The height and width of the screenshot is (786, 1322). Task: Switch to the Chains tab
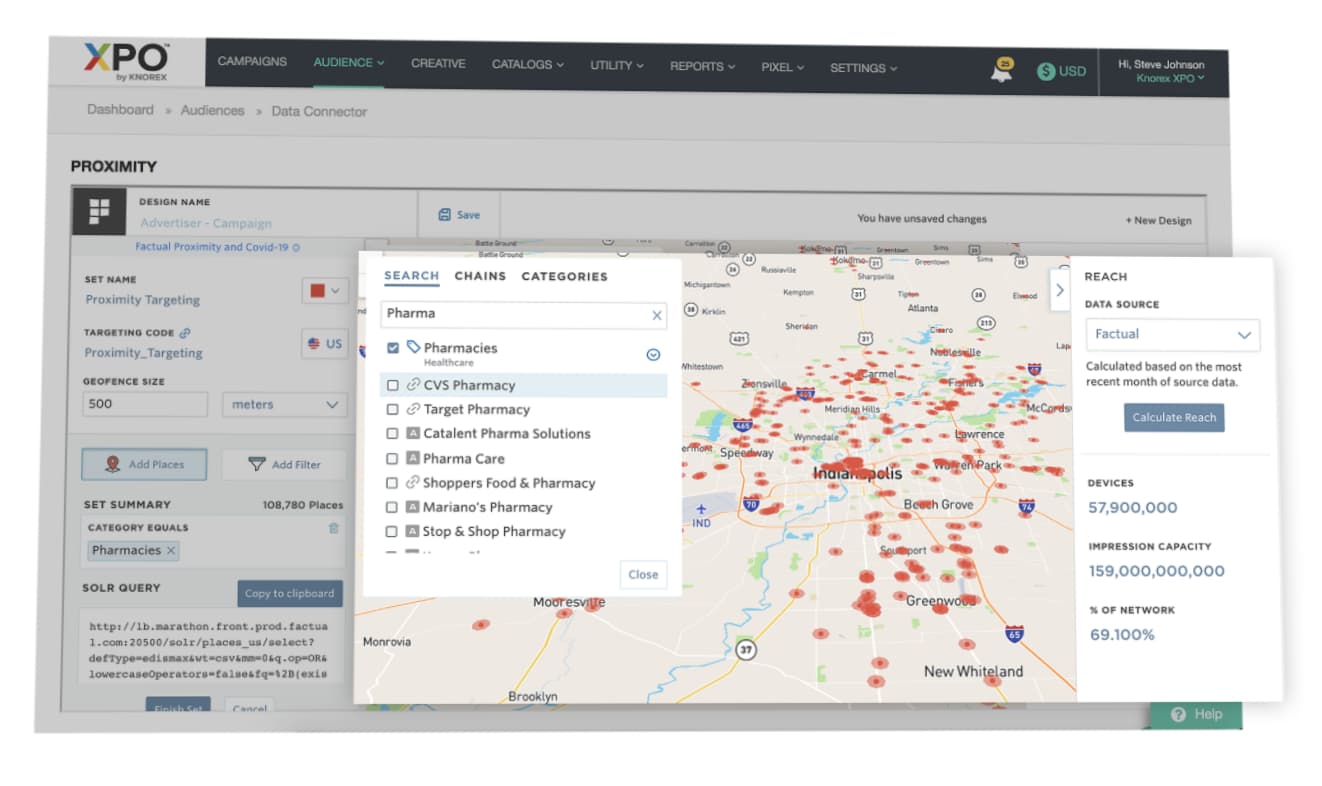point(480,276)
